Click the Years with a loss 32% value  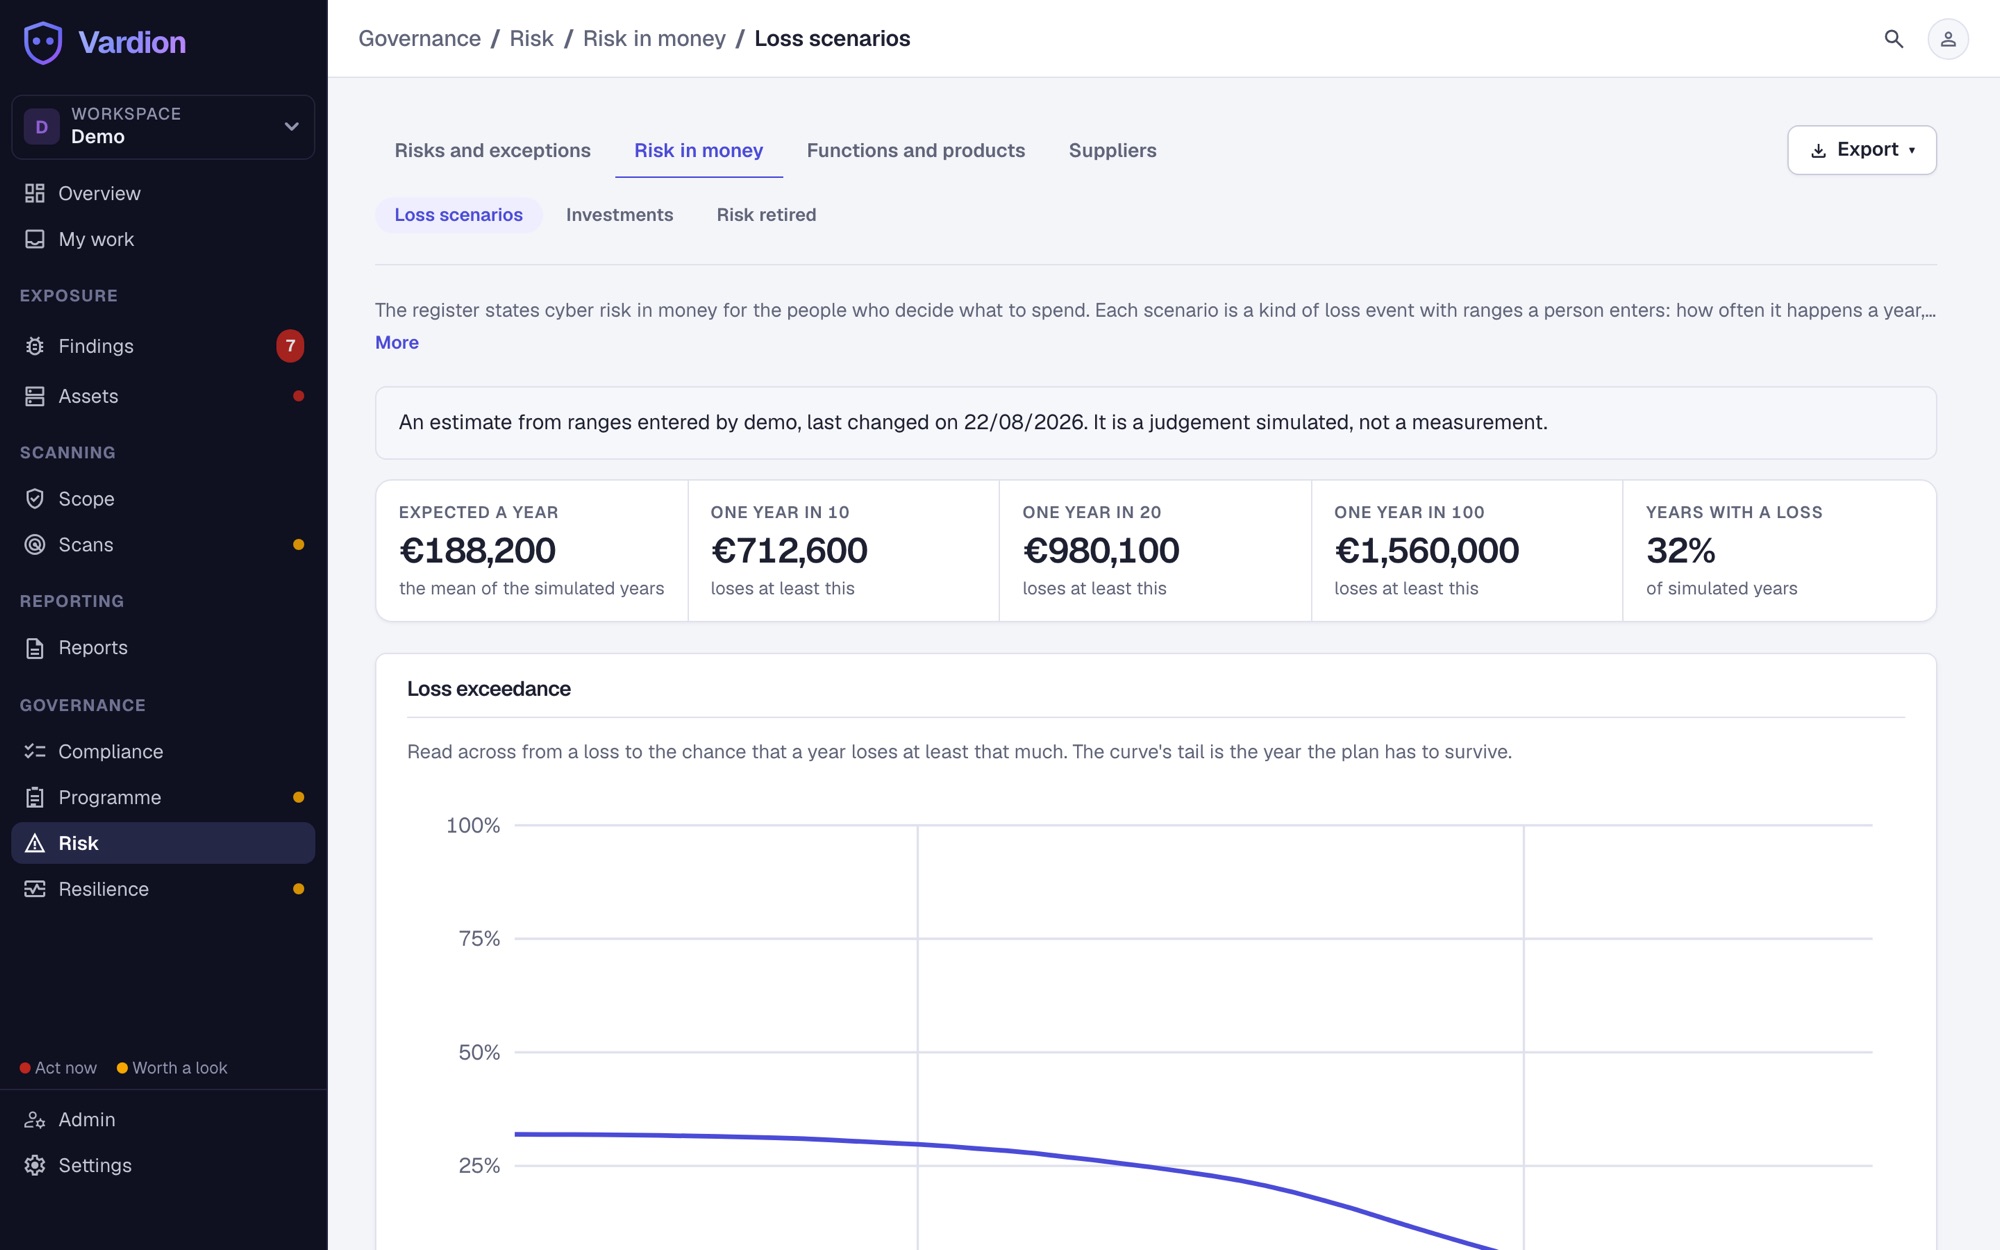coord(1680,550)
